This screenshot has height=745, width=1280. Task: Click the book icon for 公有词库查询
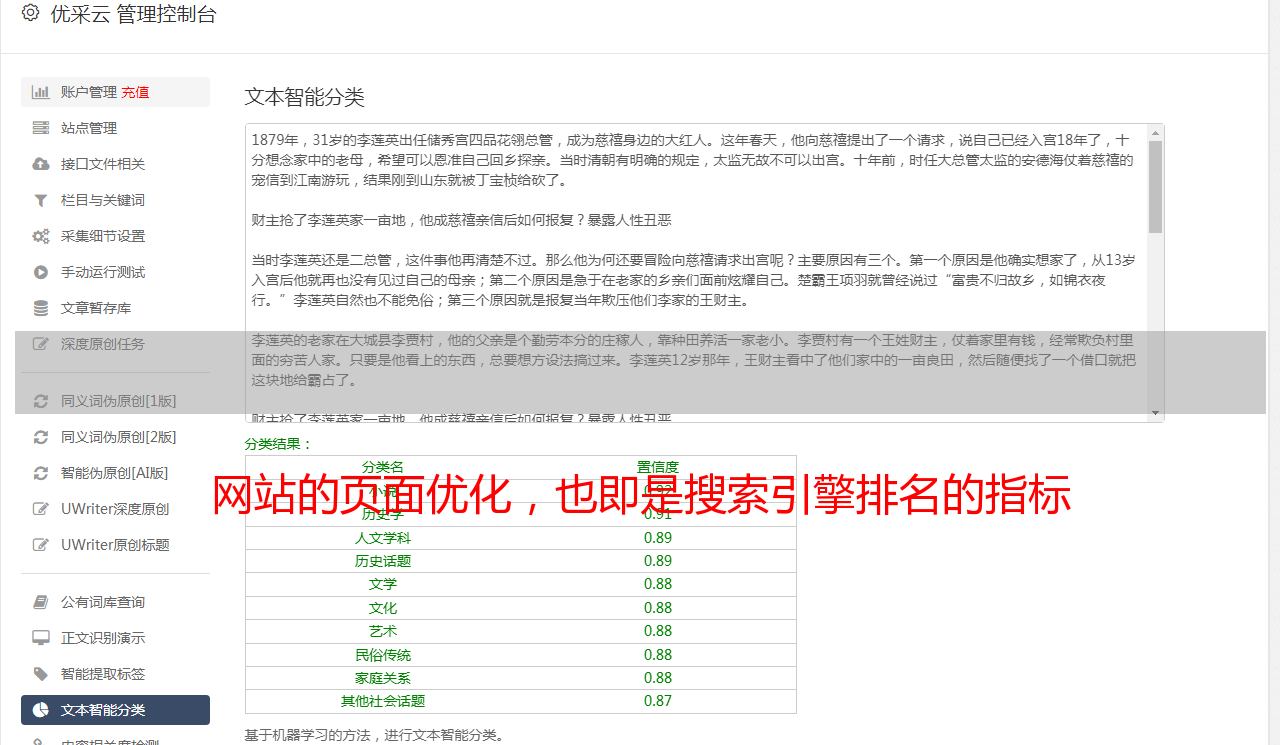[x=41, y=602]
